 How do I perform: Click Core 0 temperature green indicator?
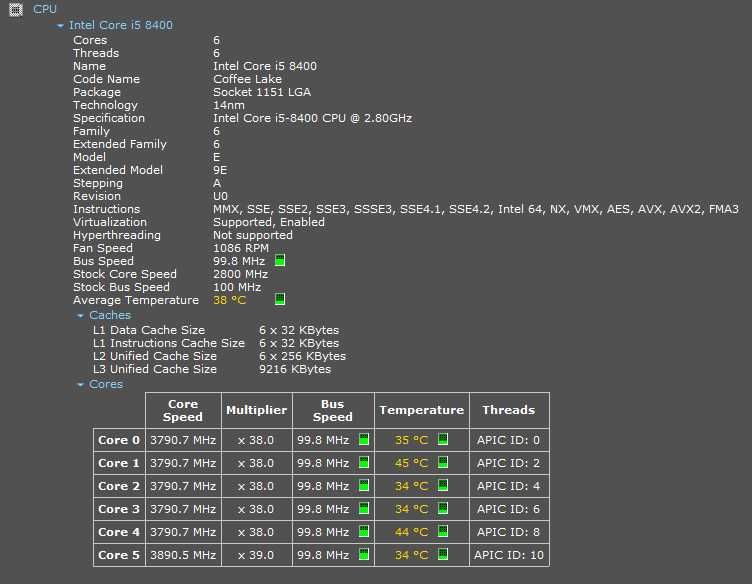click(443, 440)
